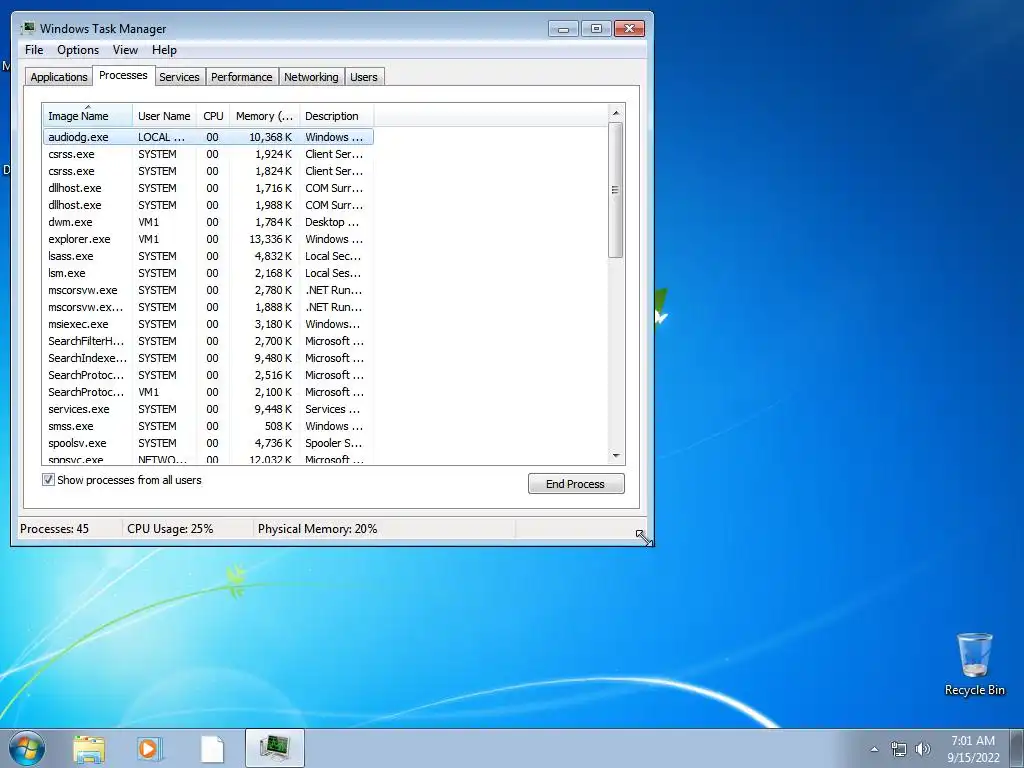Image resolution: width=1024 pixels, height=768 pixels.
Task: Sort by CPU column header
Action: (x=213, y=116)
